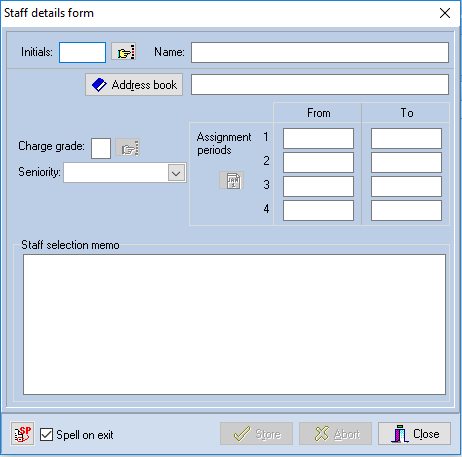Click the field next to Address book
462x457 pixels.
point(320,85)
